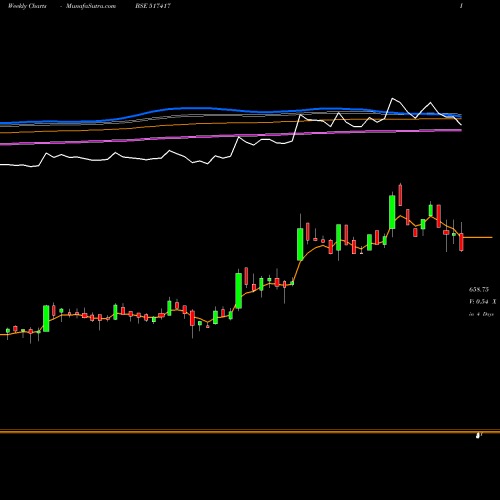Viewport: 500px width, 500px height.
Task: Click the MunafaSutra.com label
Action: [91, 6]
